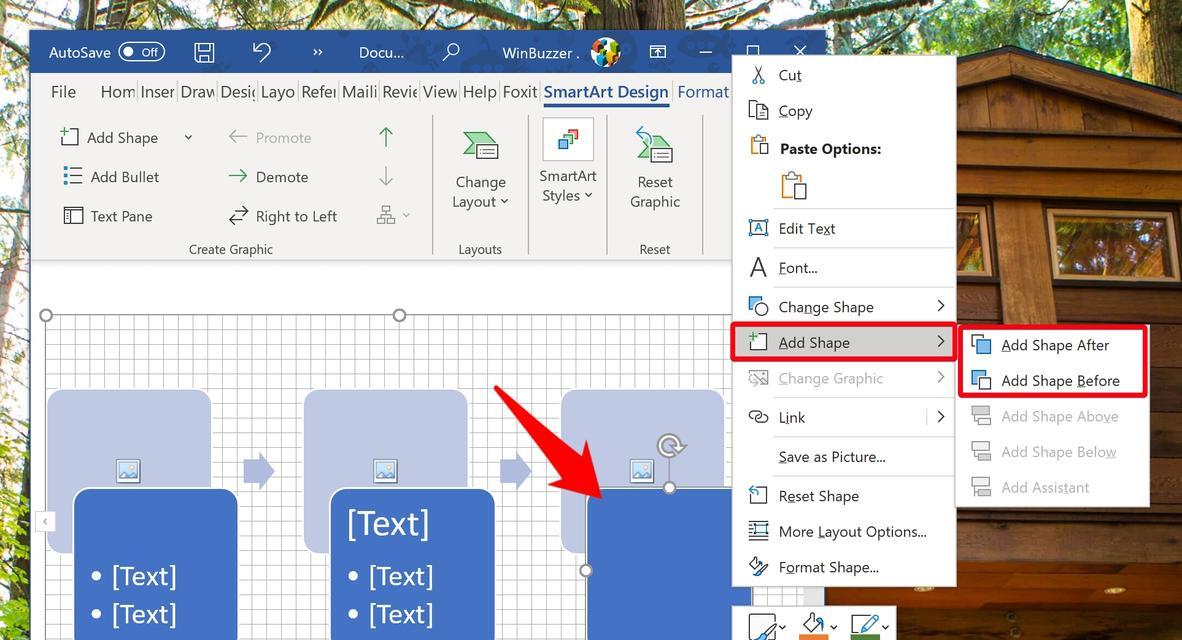Open the Change Layout dropdown
Image resolution: width=1182 pixels, height=640 pixels.
pyautogui.click(x=480, y=170)
